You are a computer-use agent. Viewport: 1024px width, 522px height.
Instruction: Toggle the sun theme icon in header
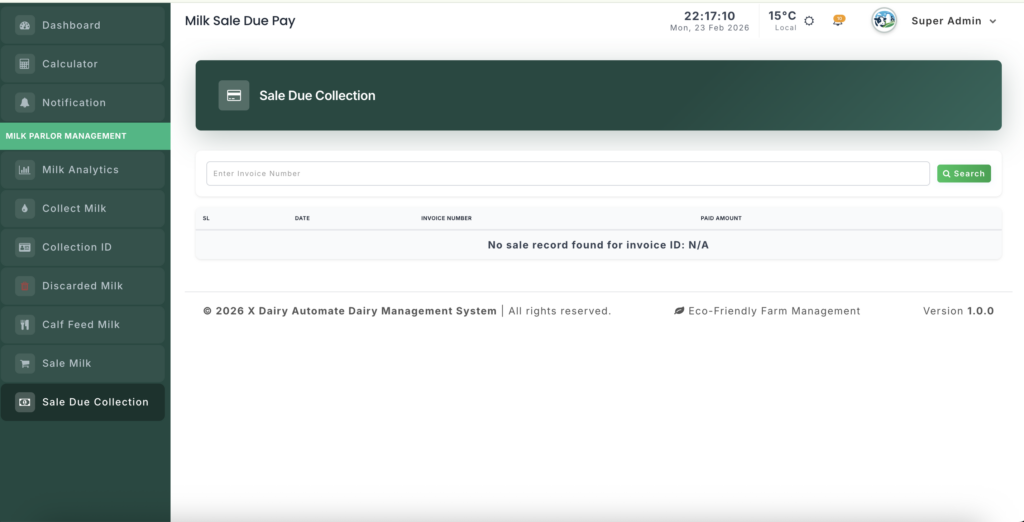[809, 21]
